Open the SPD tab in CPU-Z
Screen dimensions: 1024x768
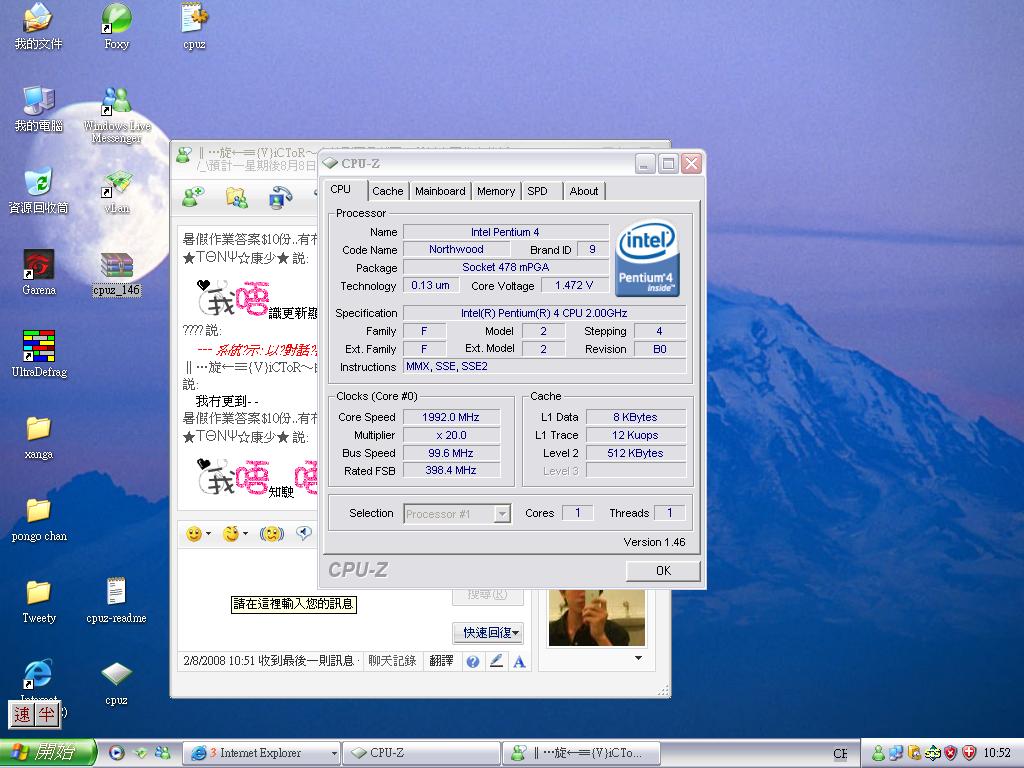(x=537, y=191)
